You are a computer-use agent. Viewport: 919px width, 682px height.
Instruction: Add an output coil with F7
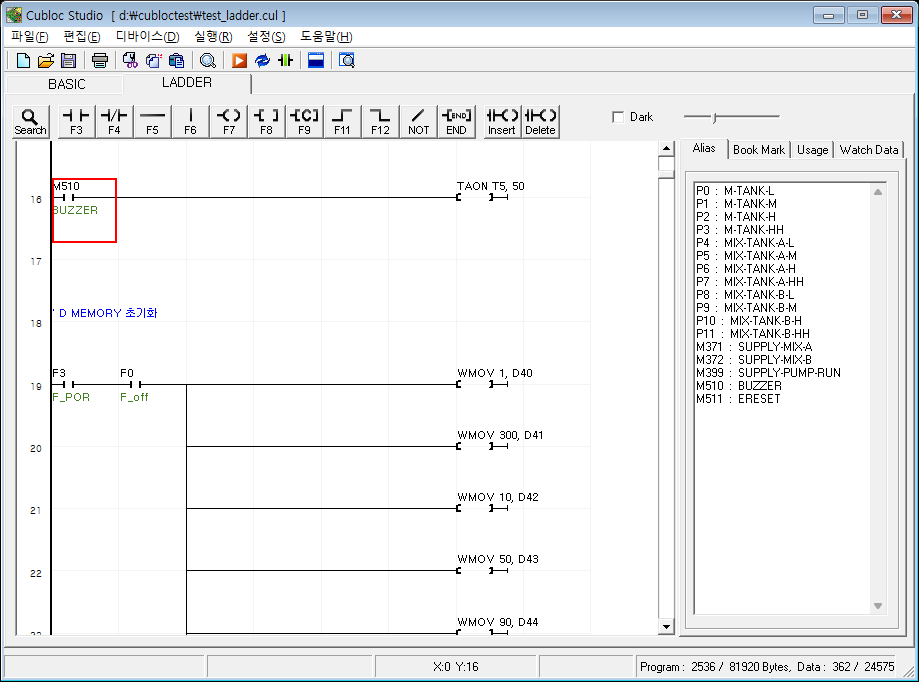tap(229, 121)
